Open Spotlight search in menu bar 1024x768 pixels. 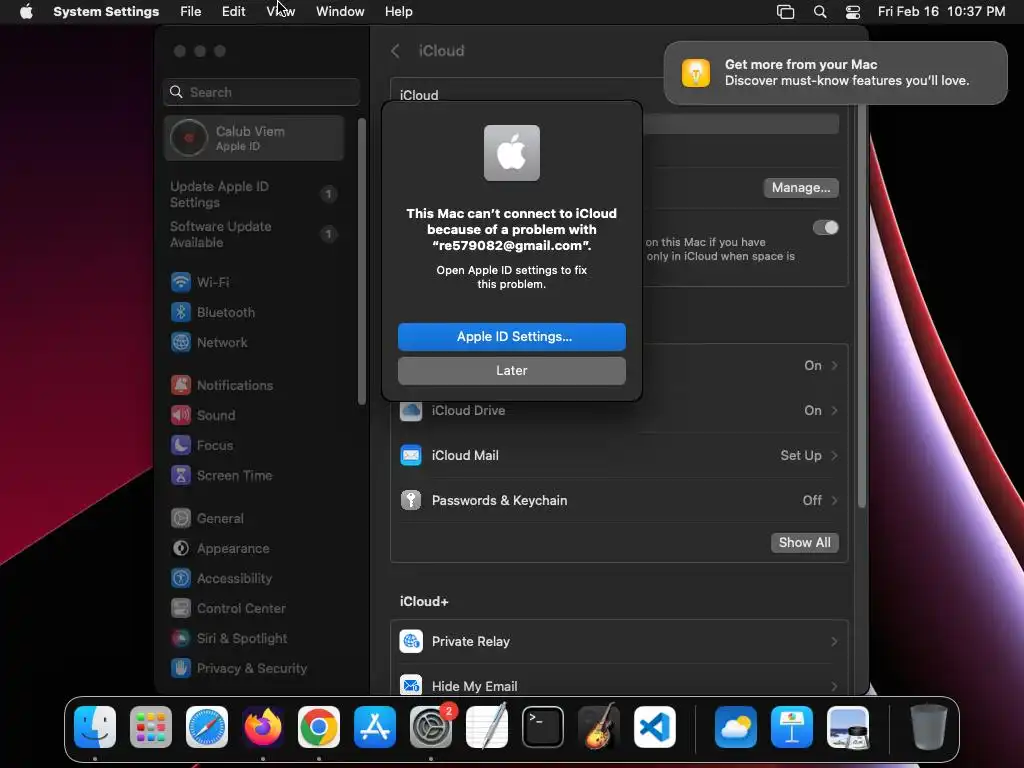(x=820, y=11)
